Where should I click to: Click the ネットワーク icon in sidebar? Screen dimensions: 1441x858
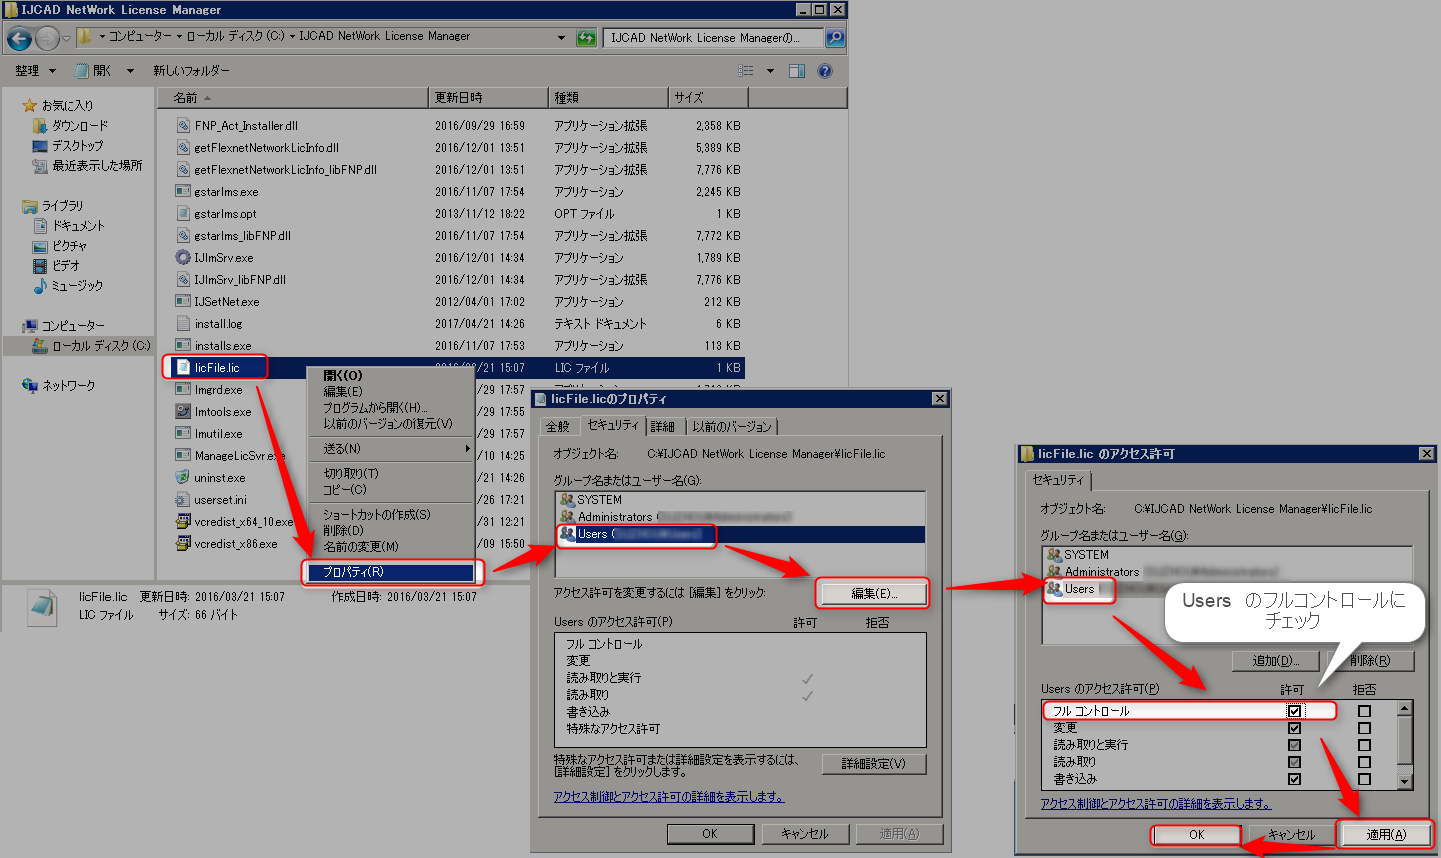30,386
